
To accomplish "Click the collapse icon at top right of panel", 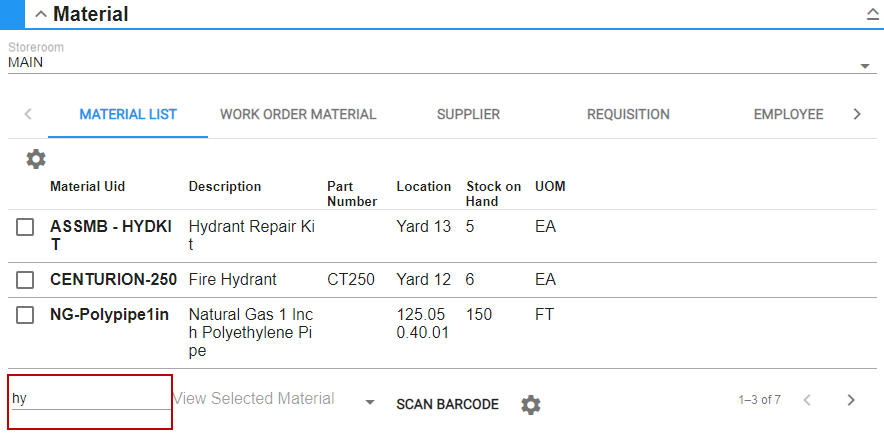I will (x=871, y=15).
